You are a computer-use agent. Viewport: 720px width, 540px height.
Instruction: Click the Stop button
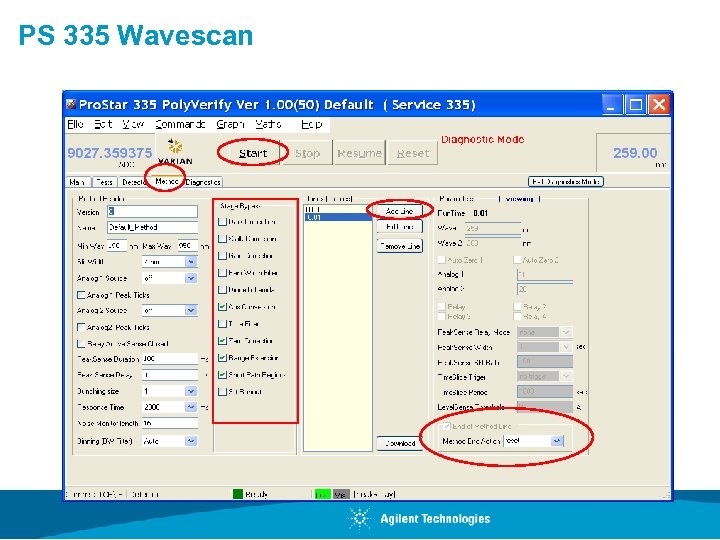coord(307,153)
